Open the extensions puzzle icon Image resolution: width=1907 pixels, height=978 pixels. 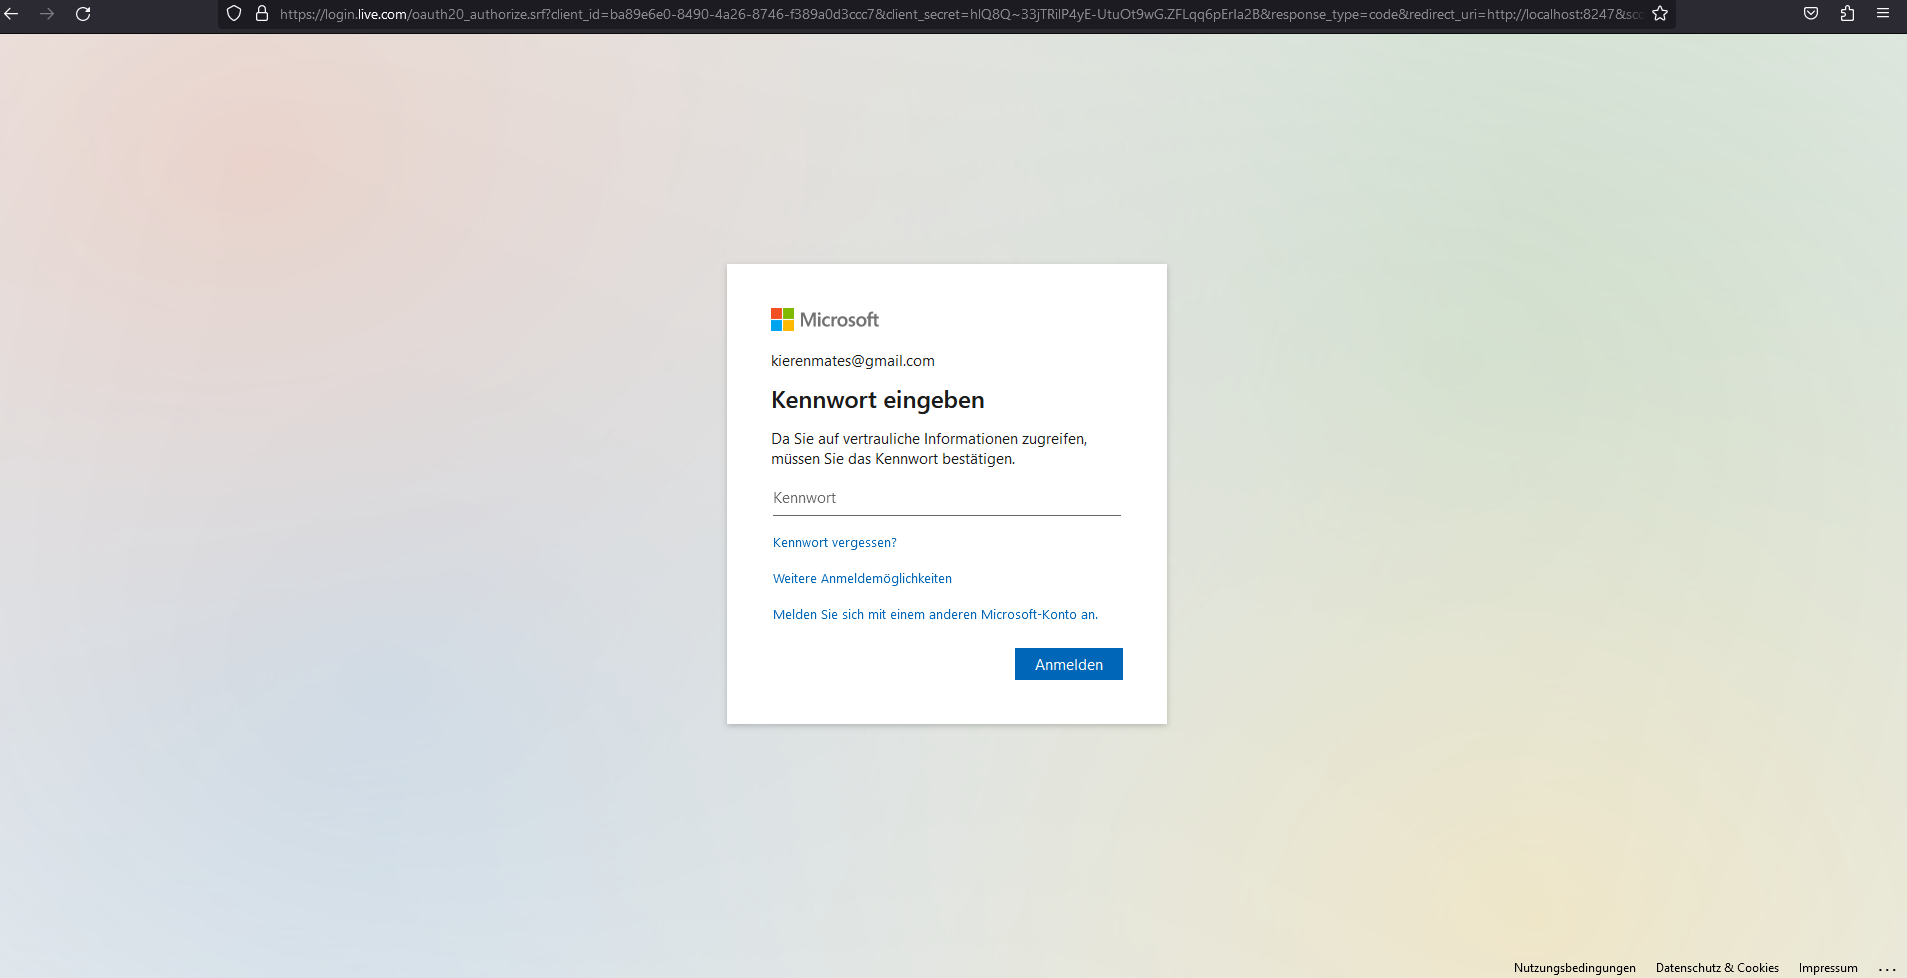click(x=1847, y=14)
